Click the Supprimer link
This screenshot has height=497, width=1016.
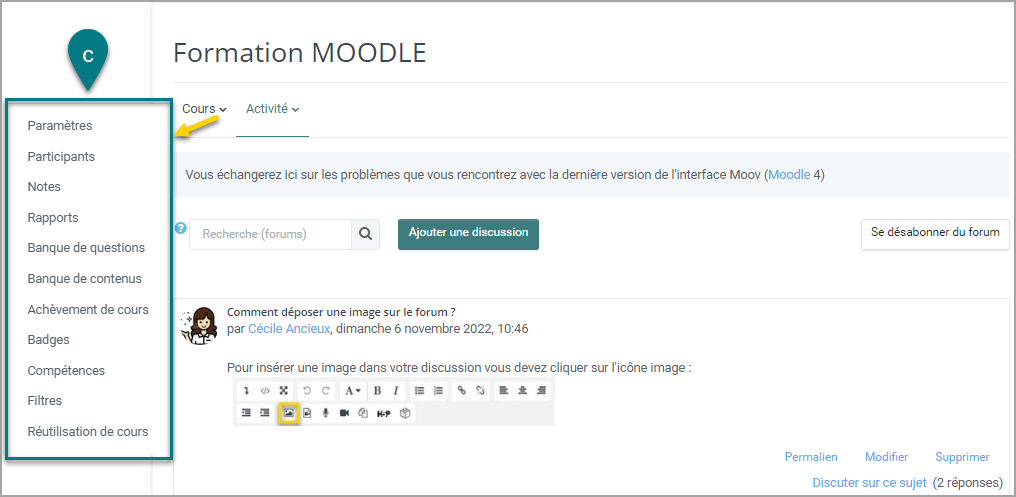tap(962, 457)
